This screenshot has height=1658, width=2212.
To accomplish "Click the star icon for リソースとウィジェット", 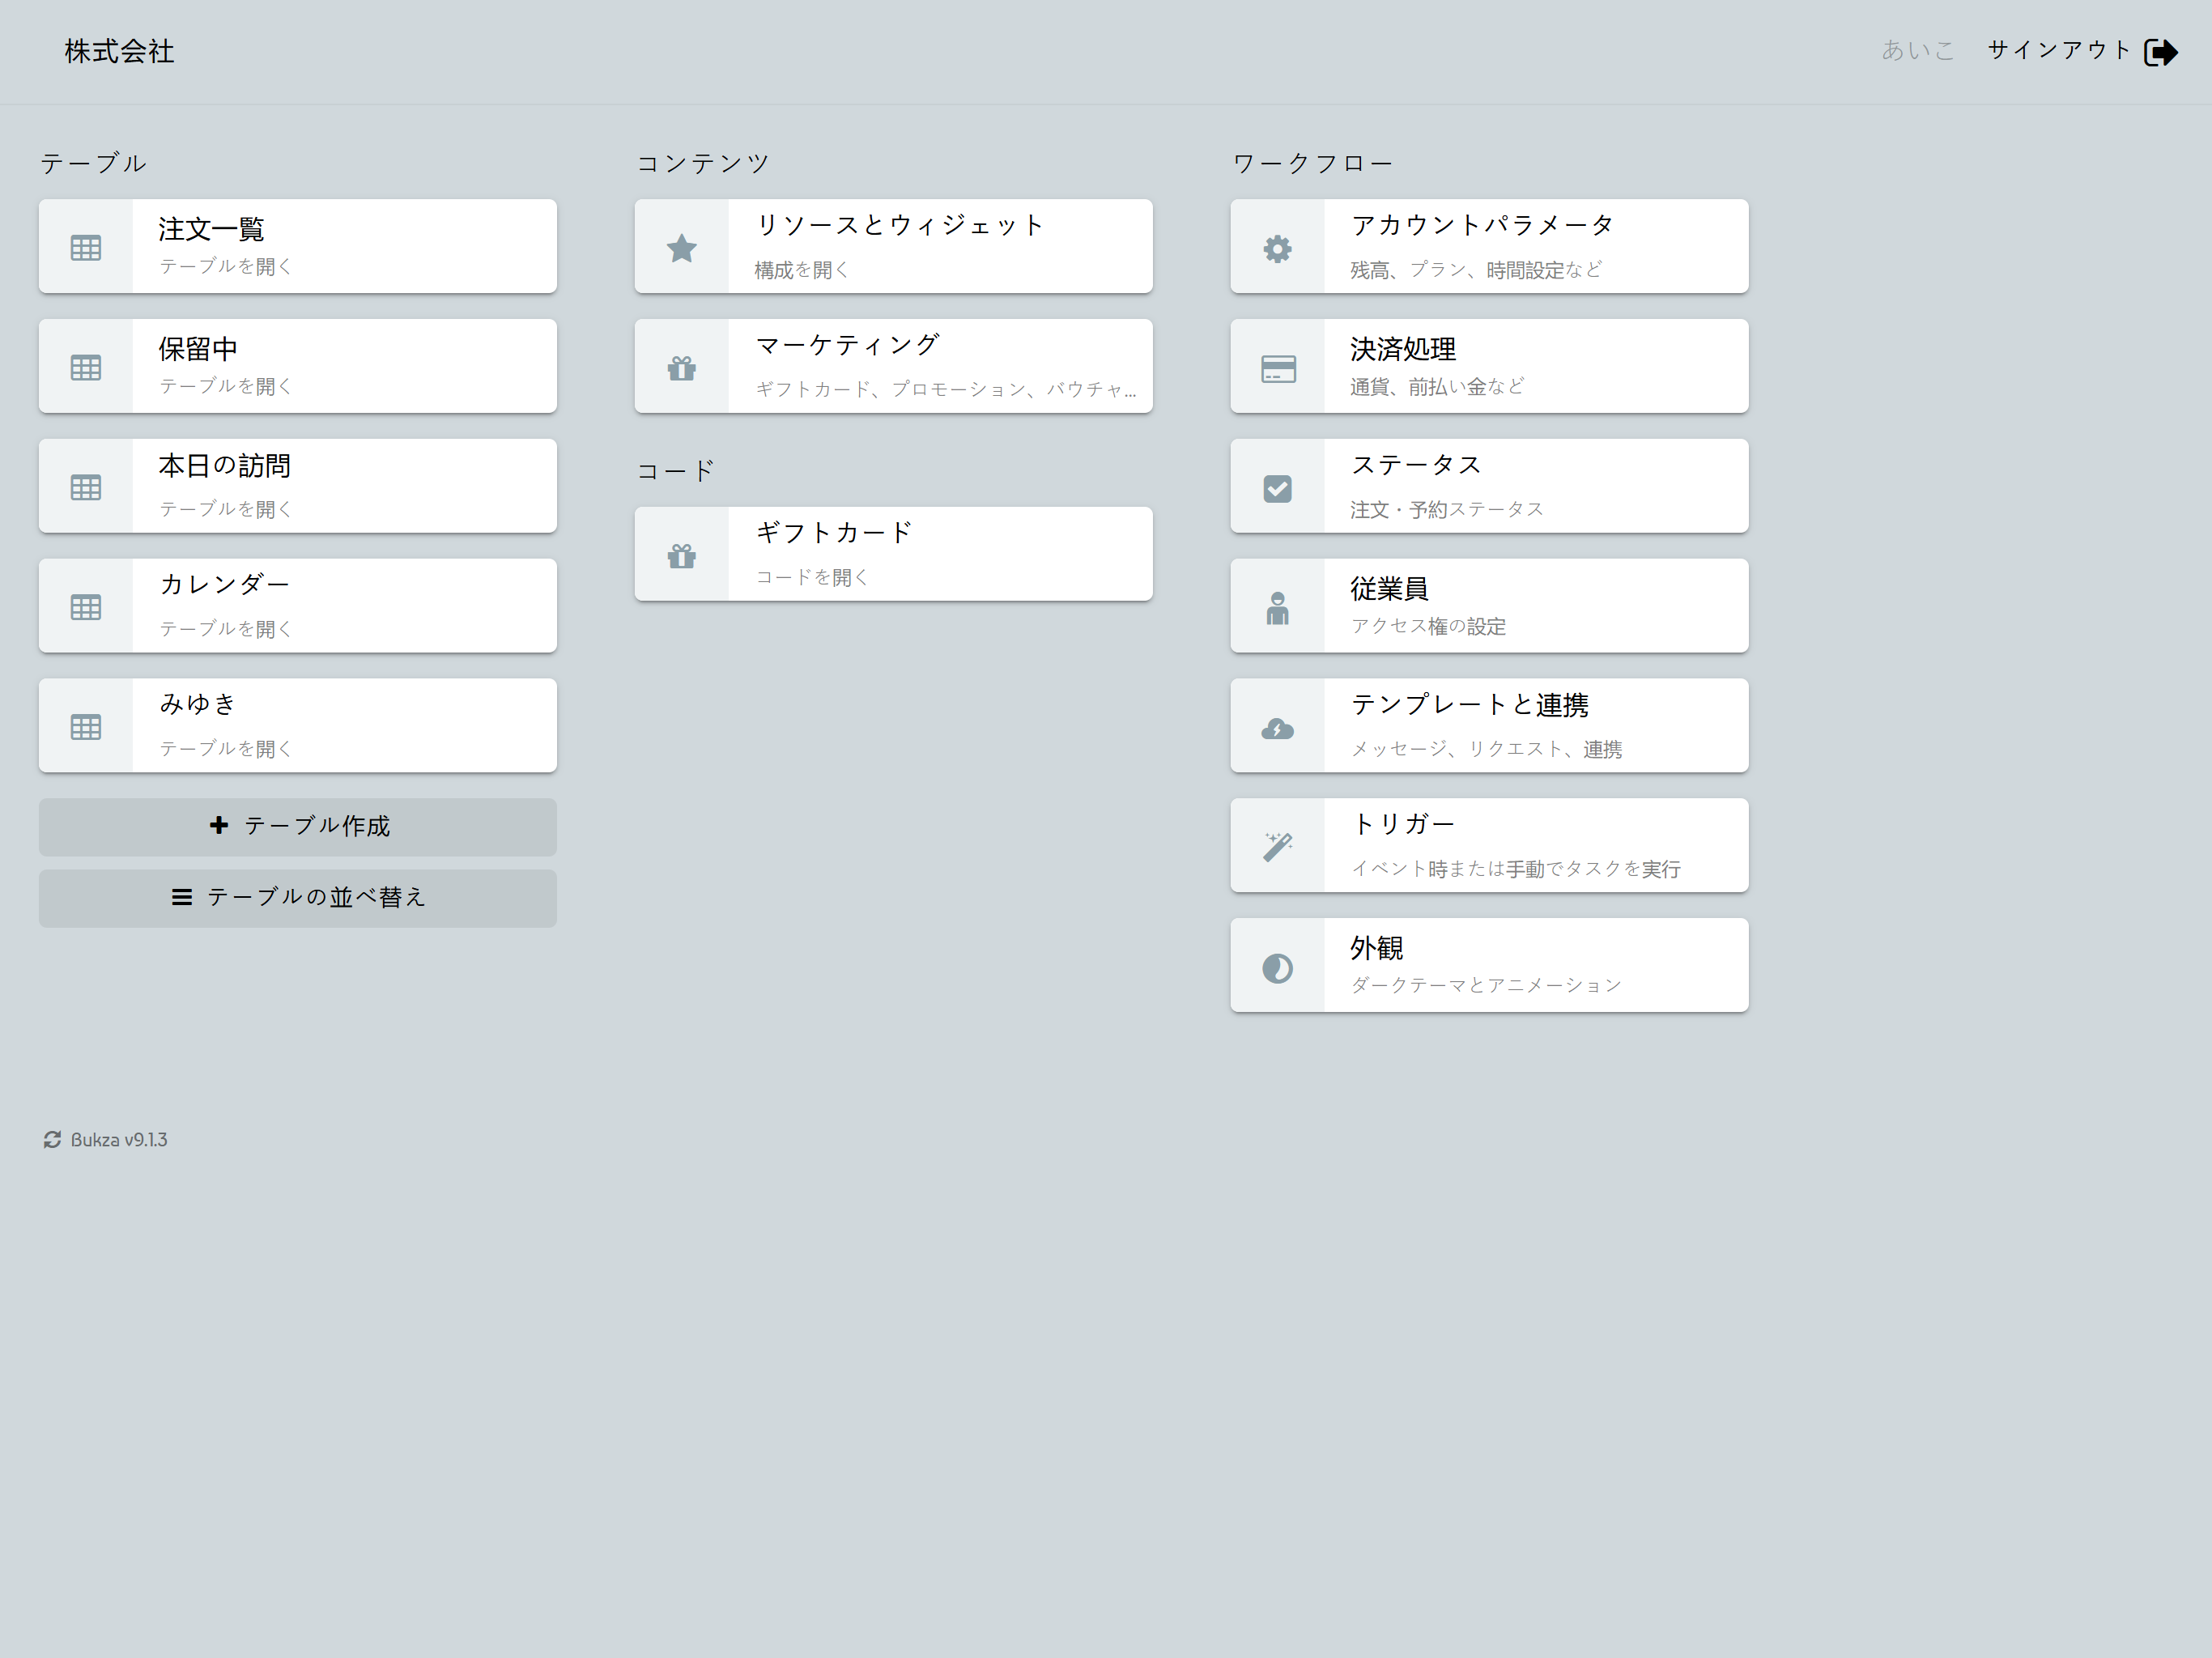I will click(681, 248).
